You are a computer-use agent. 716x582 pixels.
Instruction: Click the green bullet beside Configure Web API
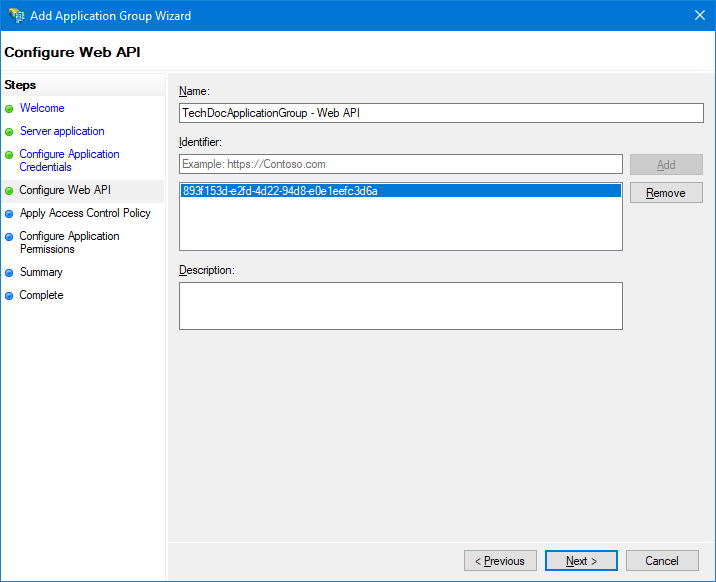[x=9, y=191]
